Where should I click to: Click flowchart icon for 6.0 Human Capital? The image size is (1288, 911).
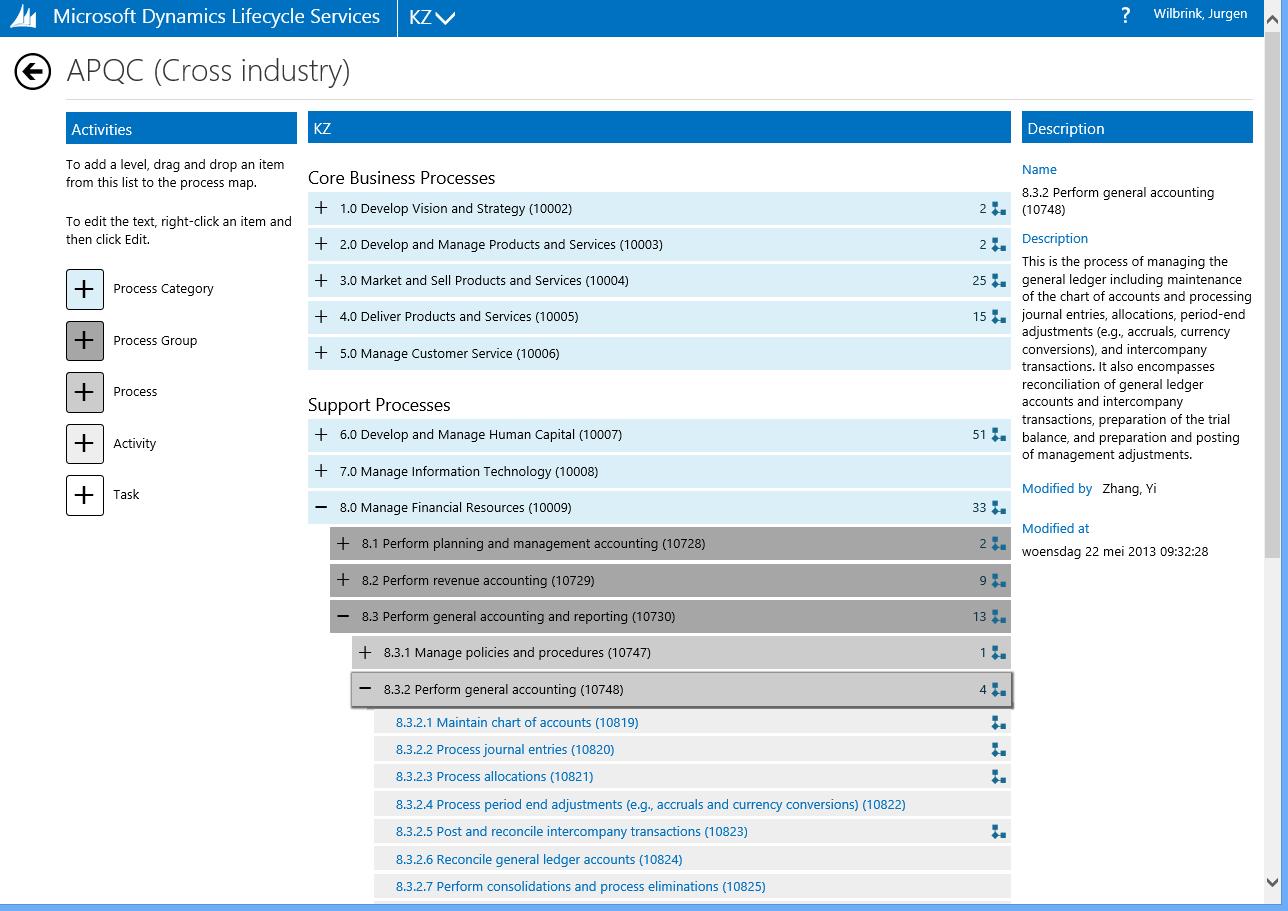[x=998, y=435]
